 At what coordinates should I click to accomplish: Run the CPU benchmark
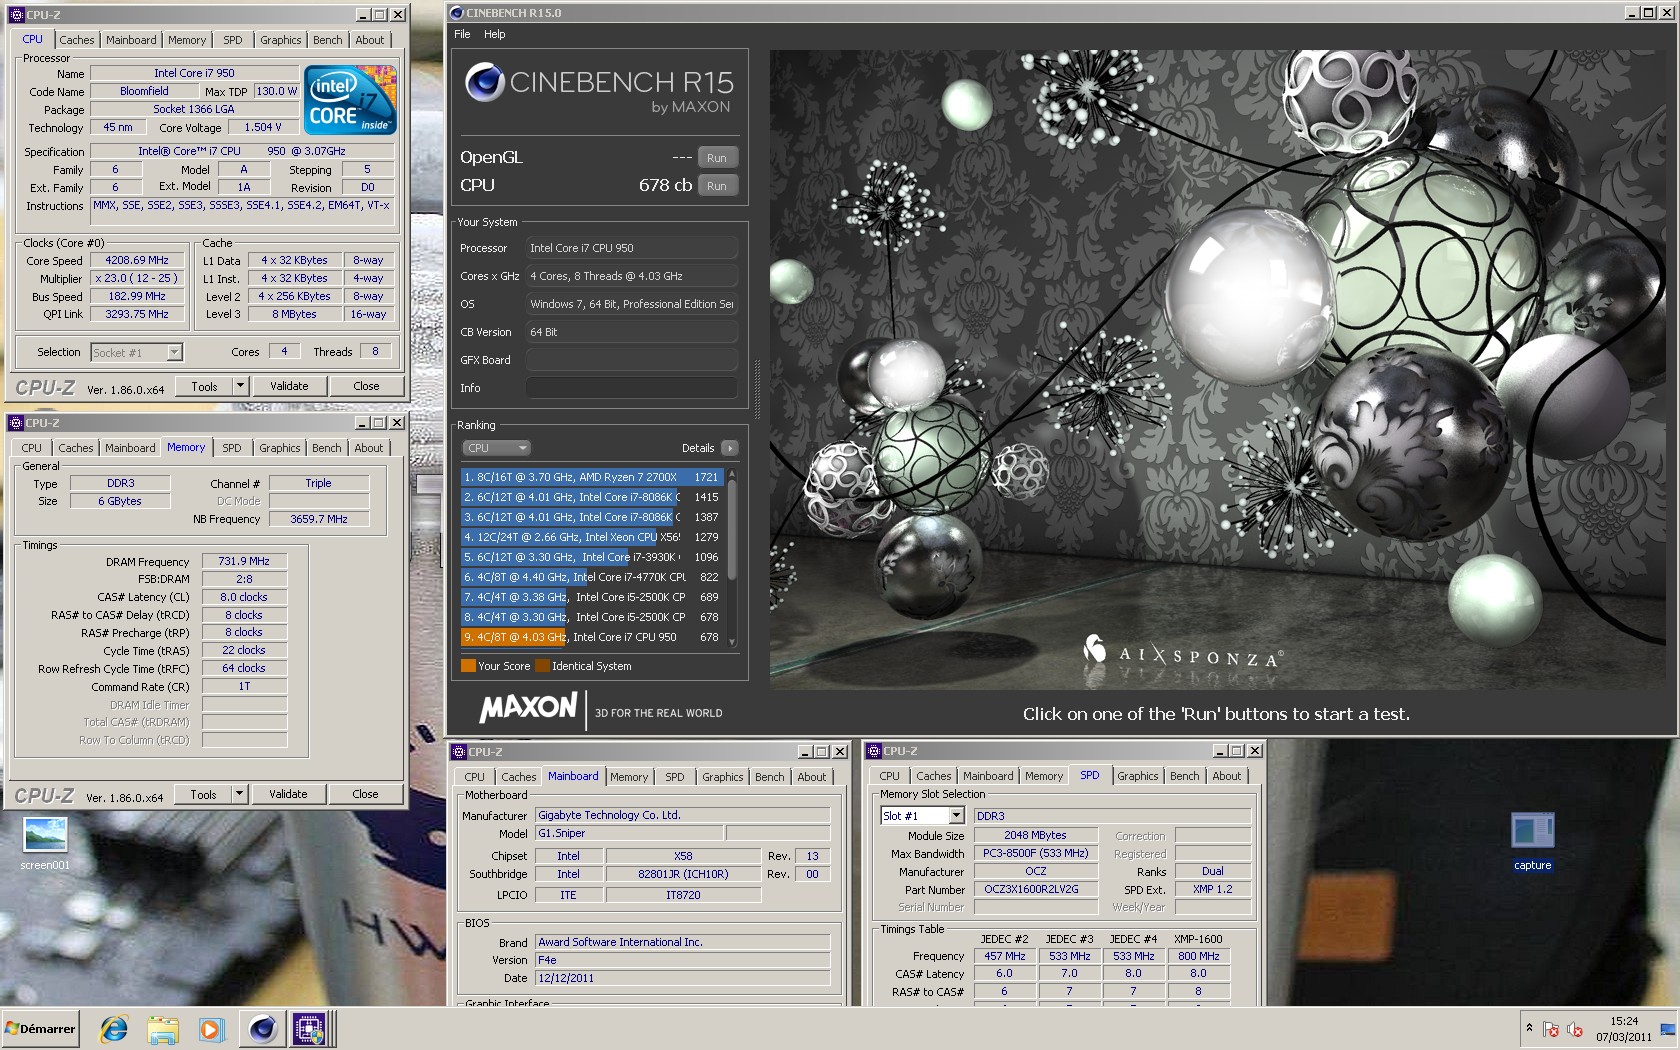click(x=717, y=186)
